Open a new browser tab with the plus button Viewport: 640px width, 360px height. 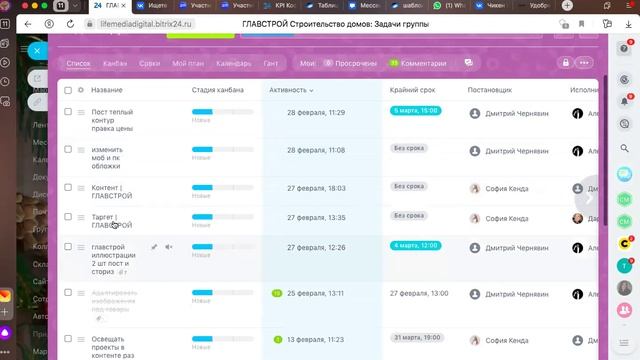pos(567,5)
